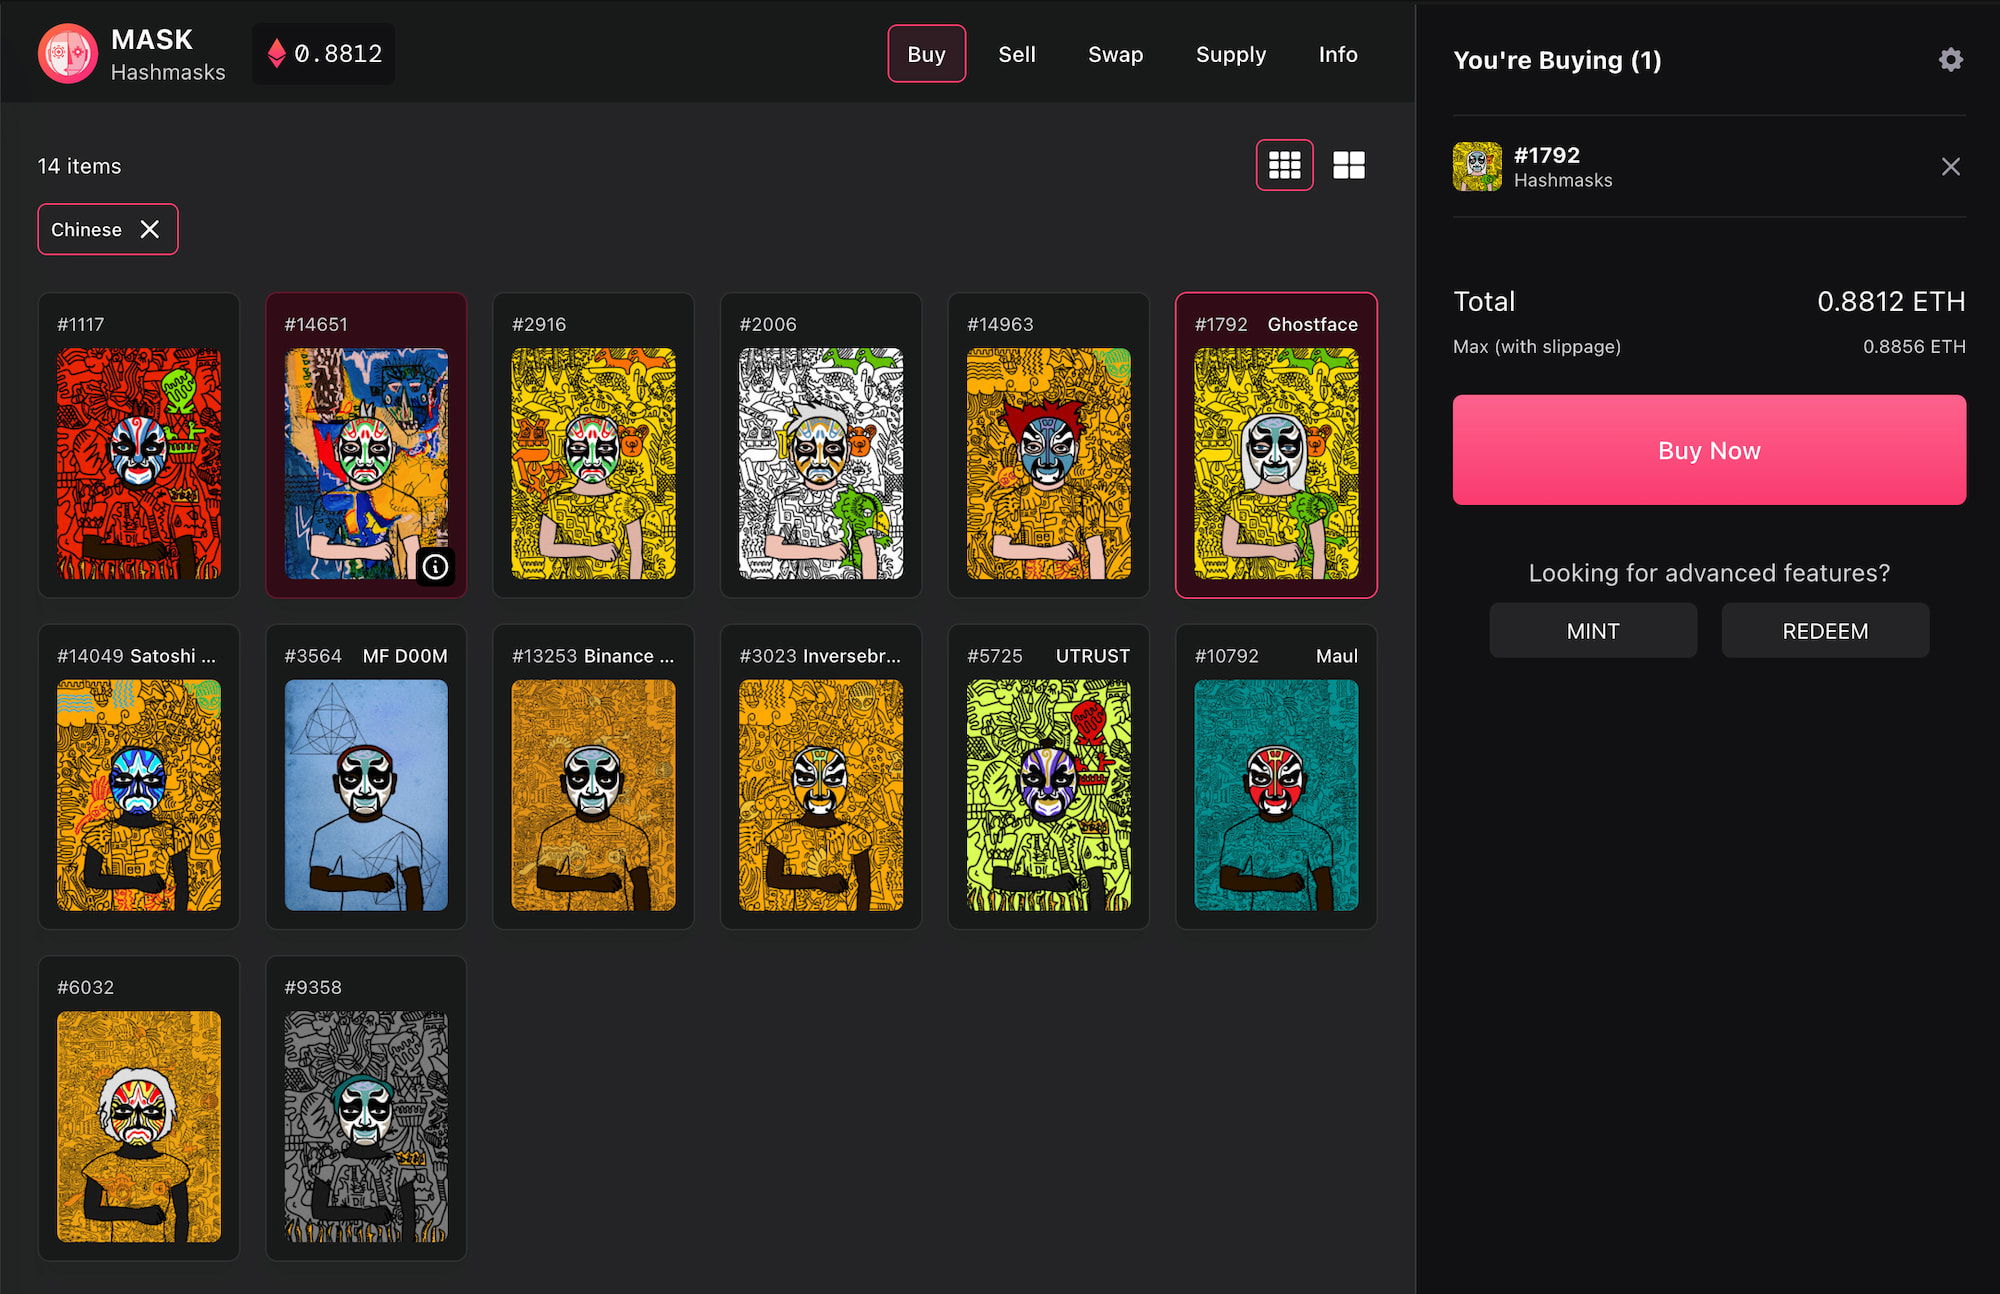Remove #1792 from the buying cart
This screenshot has width=2000, height=1294.
1950,167
